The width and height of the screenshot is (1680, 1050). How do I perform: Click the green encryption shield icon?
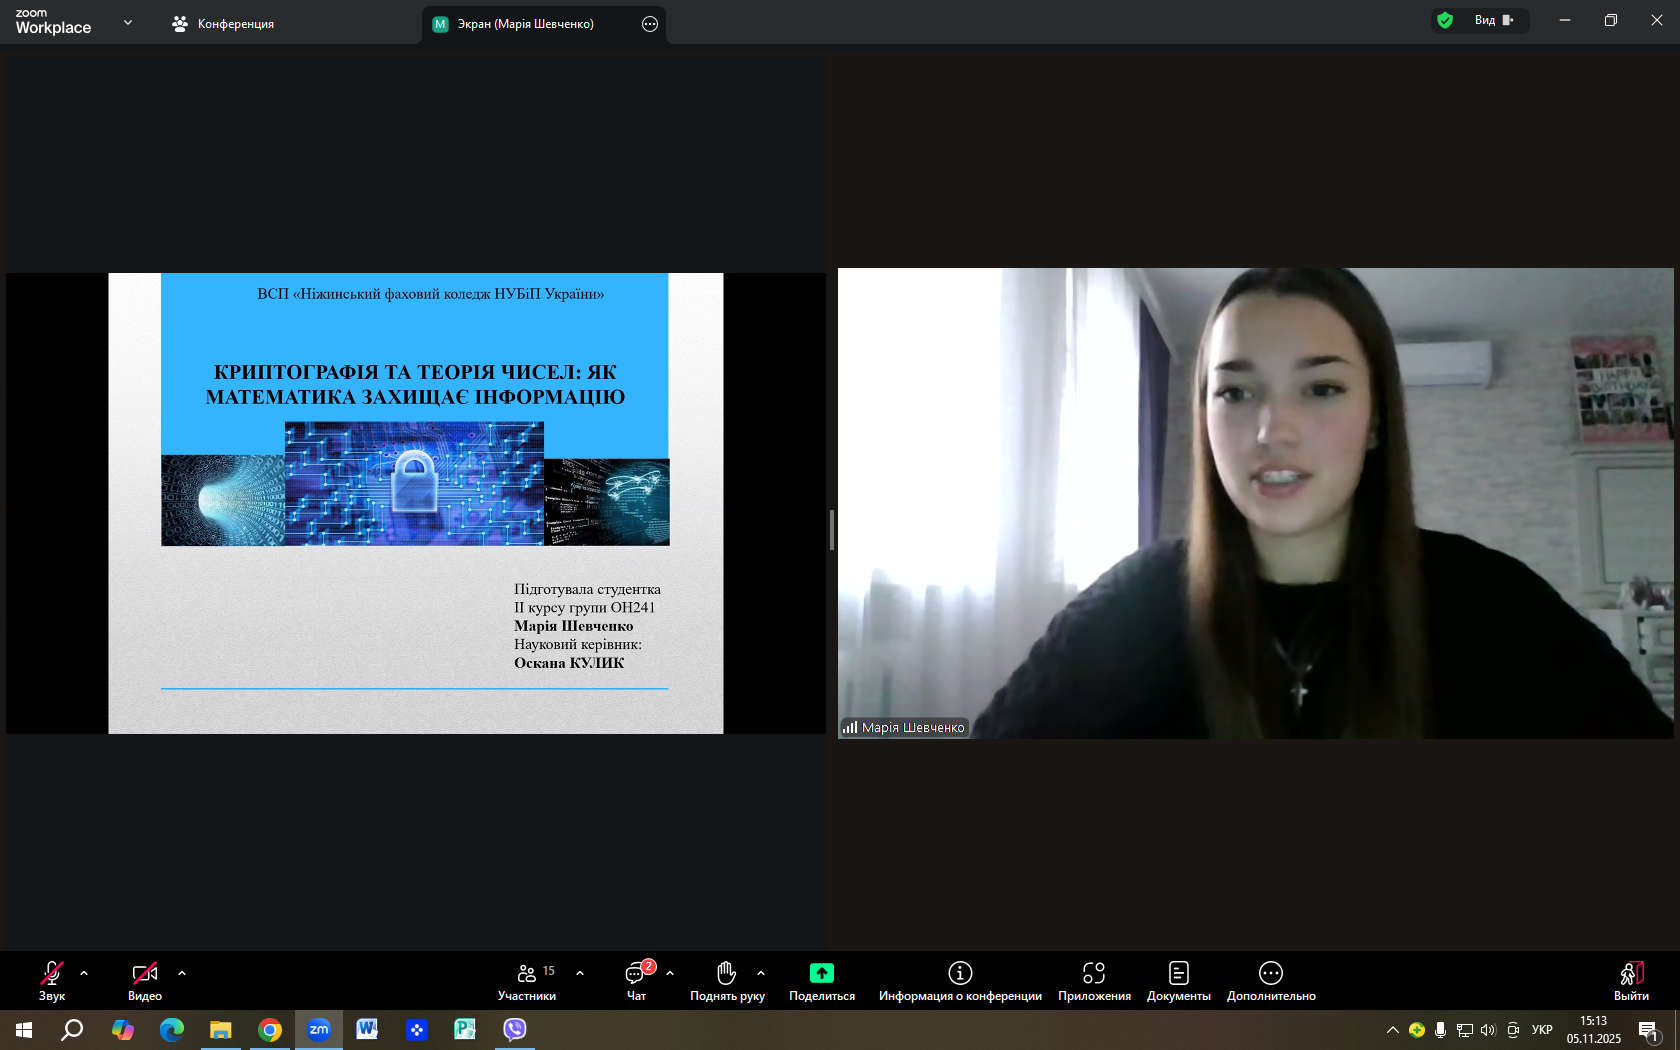1444,20
